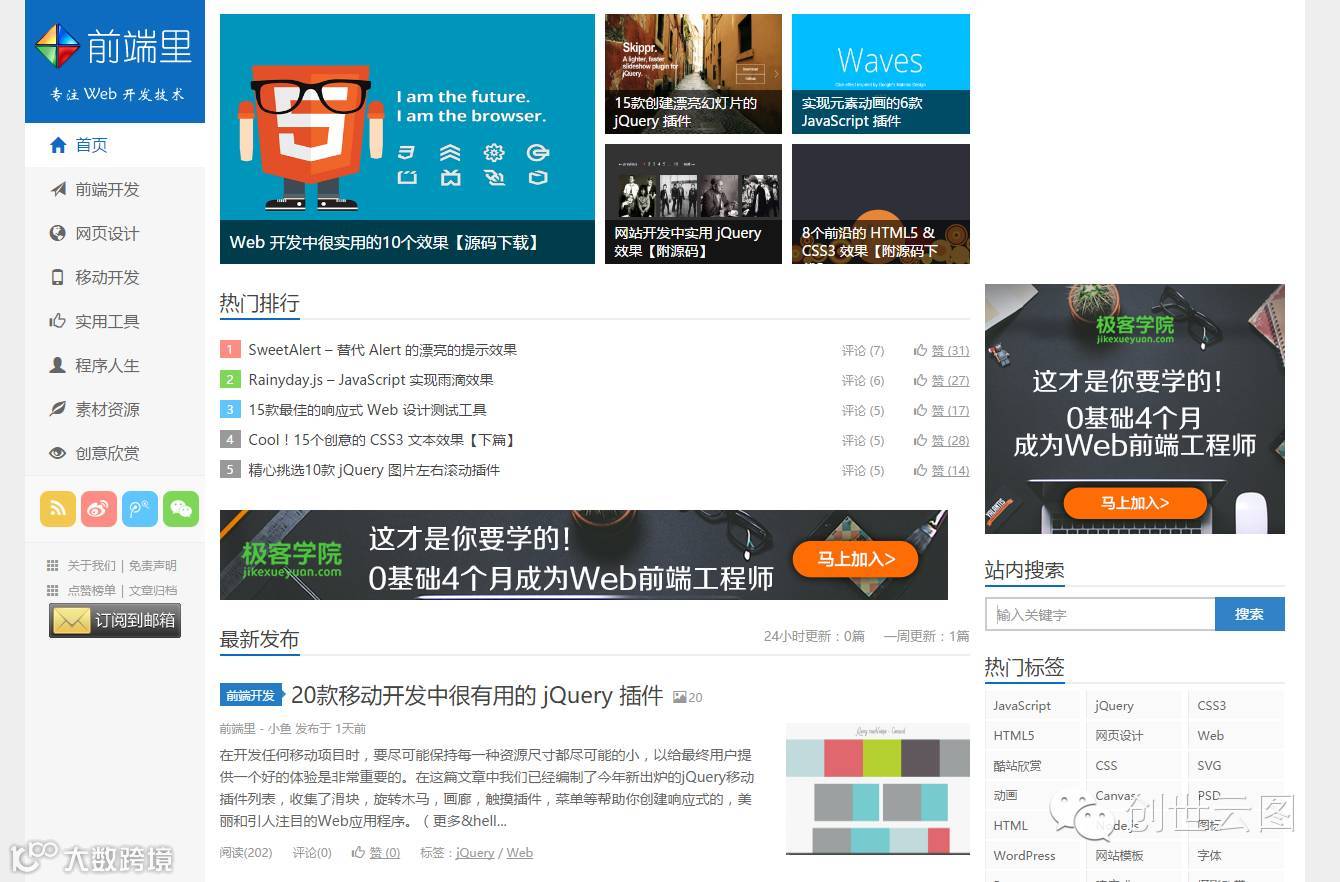Open the 网页设计 menu item
The image size is (1340, 882).
pos(115,233)
